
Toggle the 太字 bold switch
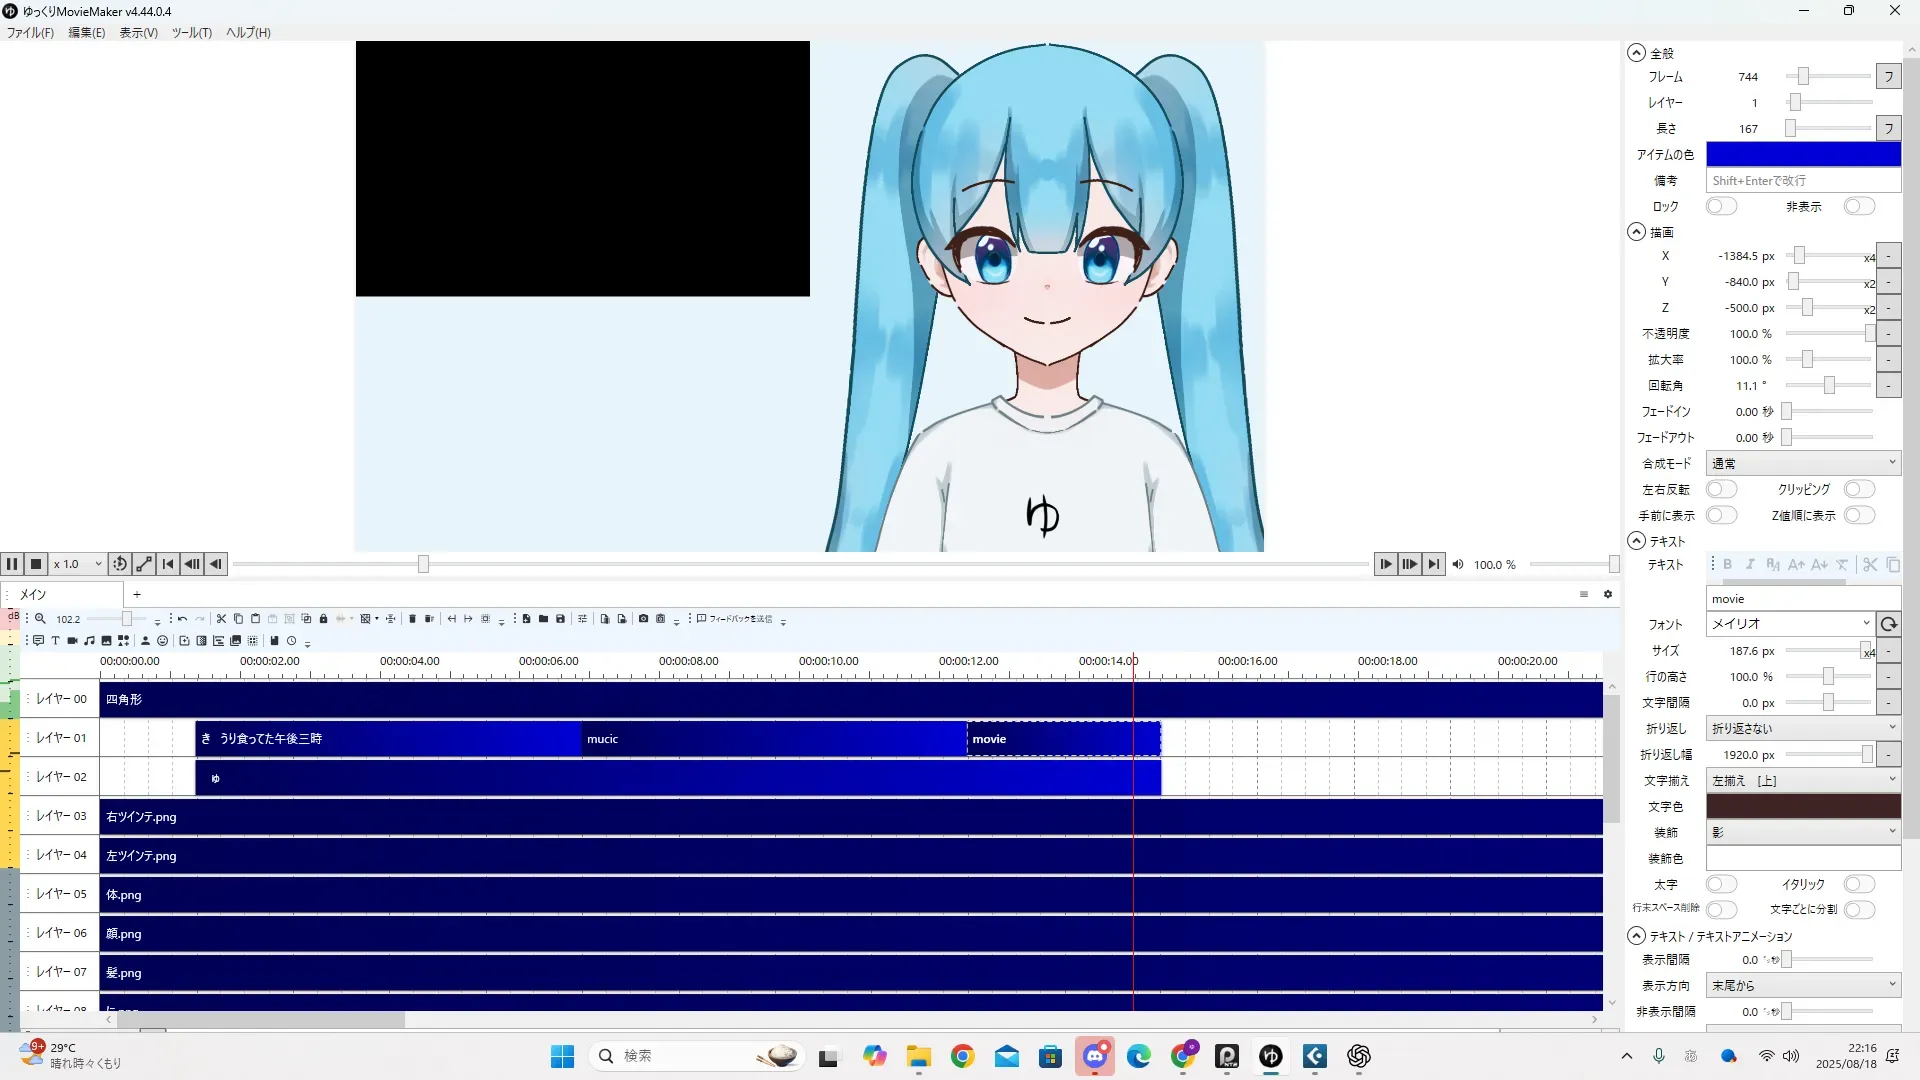[x=1721, y=885]
